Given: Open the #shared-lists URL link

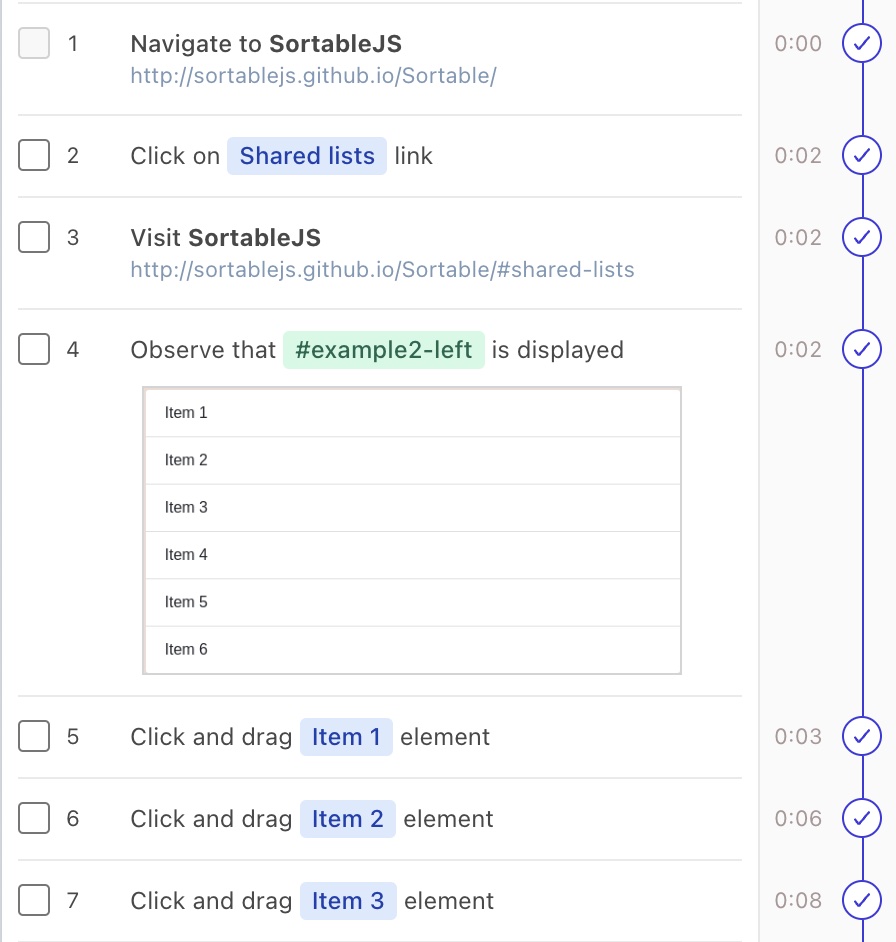Looking at the screenshot, I should pos(381,269).
